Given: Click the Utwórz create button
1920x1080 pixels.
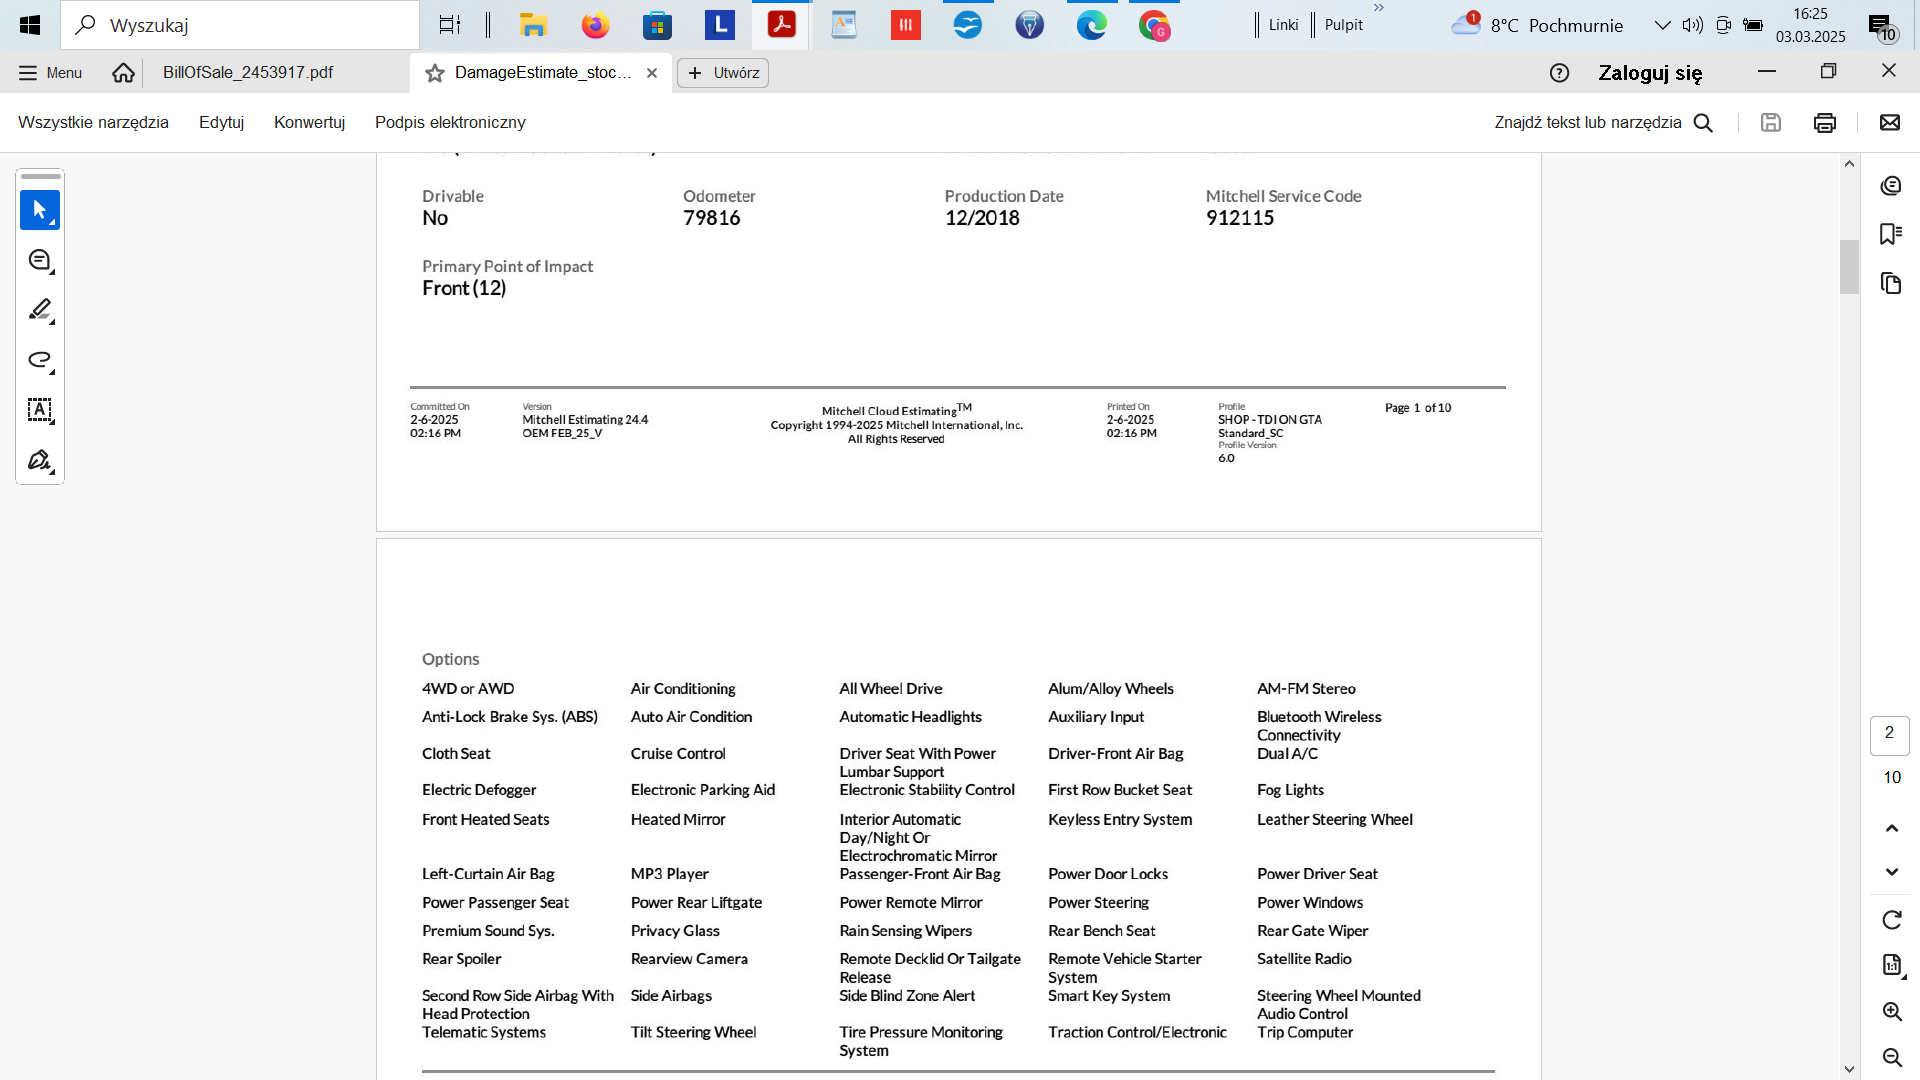Looking at the screenshot, I should [x=723, y=73].
